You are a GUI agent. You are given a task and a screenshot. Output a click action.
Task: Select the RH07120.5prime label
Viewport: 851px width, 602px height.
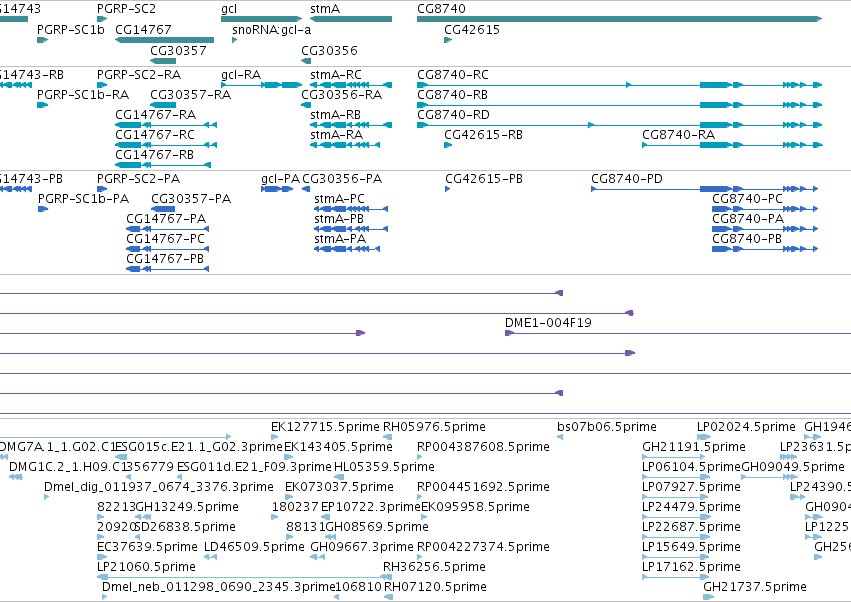click(435, 587)
